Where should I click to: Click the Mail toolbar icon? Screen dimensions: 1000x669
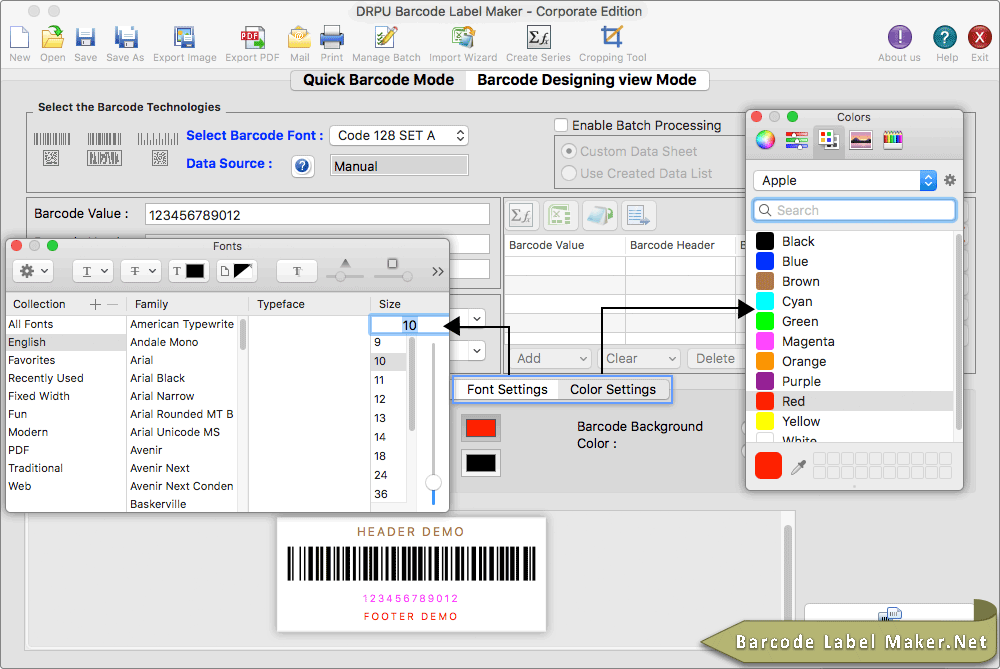click(x=299, y=38)
